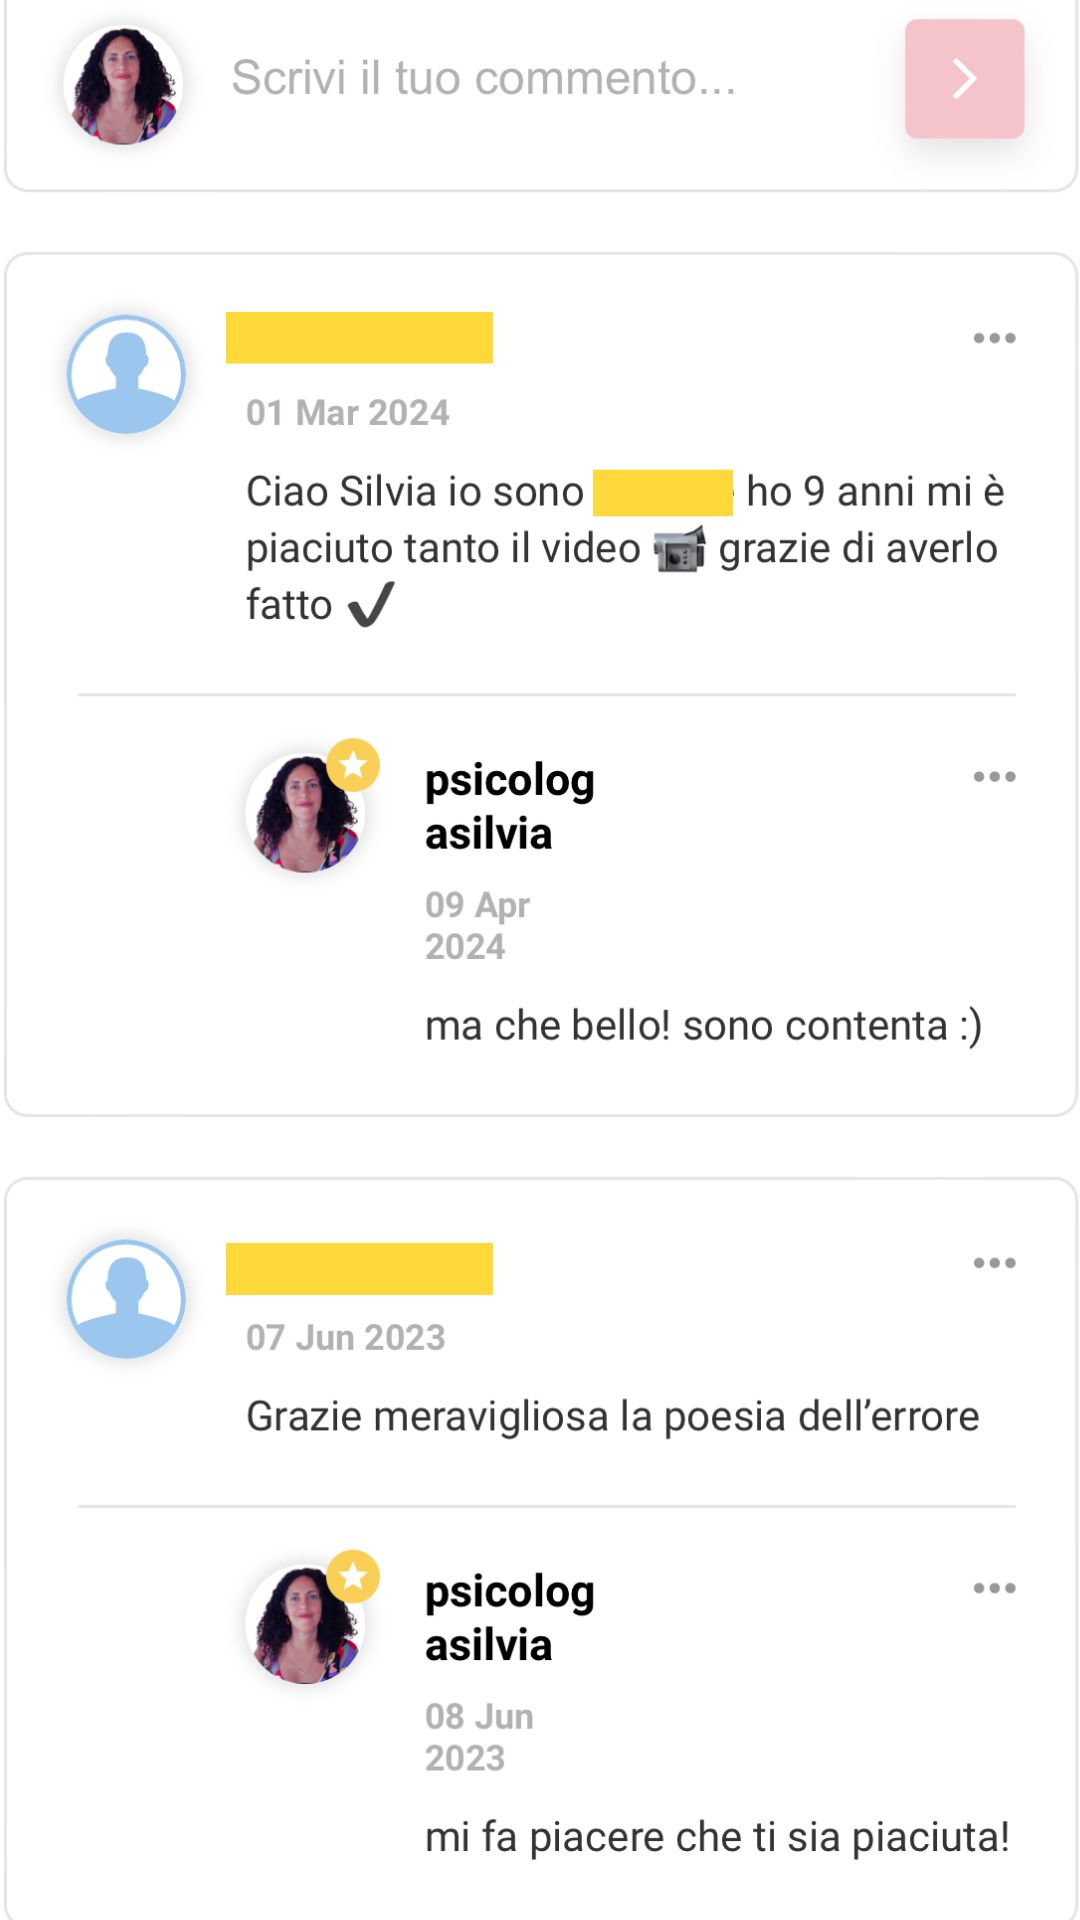
Task: Open psicologasilvia username on the 09 Apr 2024 reply
Action: coord(510,806)
